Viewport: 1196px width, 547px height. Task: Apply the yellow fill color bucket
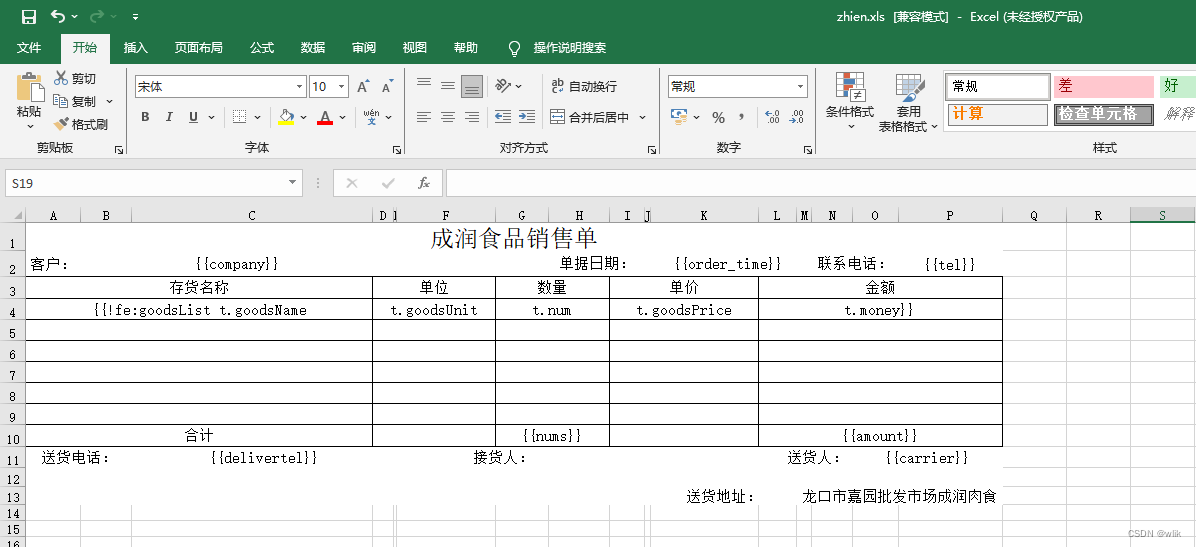pos(286,117)
